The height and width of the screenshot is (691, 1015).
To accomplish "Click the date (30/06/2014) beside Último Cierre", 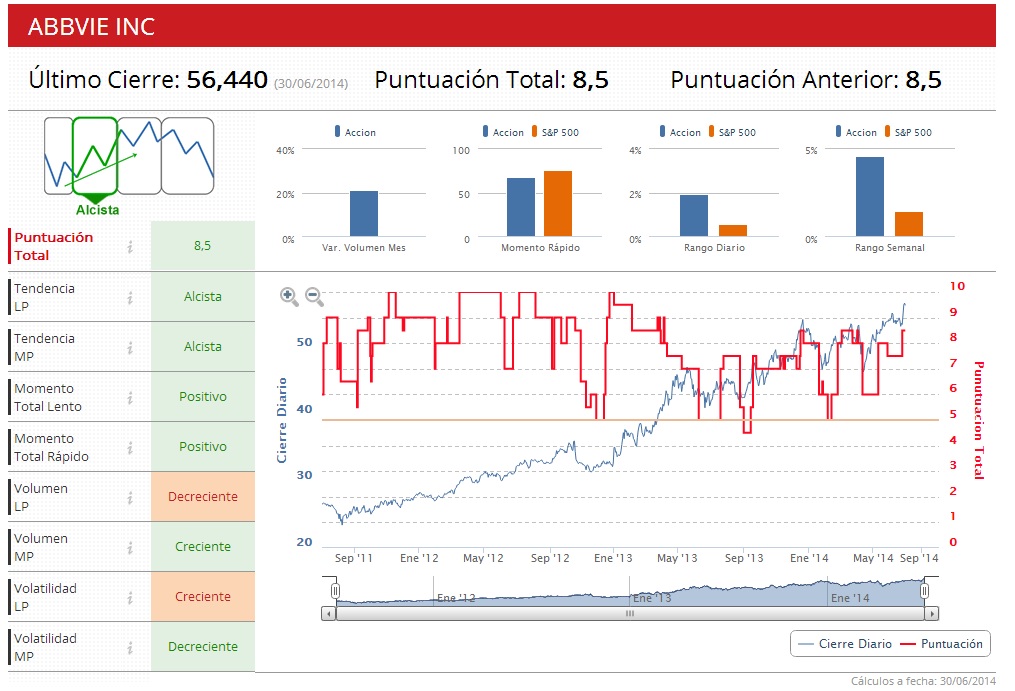I will click(311, 84).
